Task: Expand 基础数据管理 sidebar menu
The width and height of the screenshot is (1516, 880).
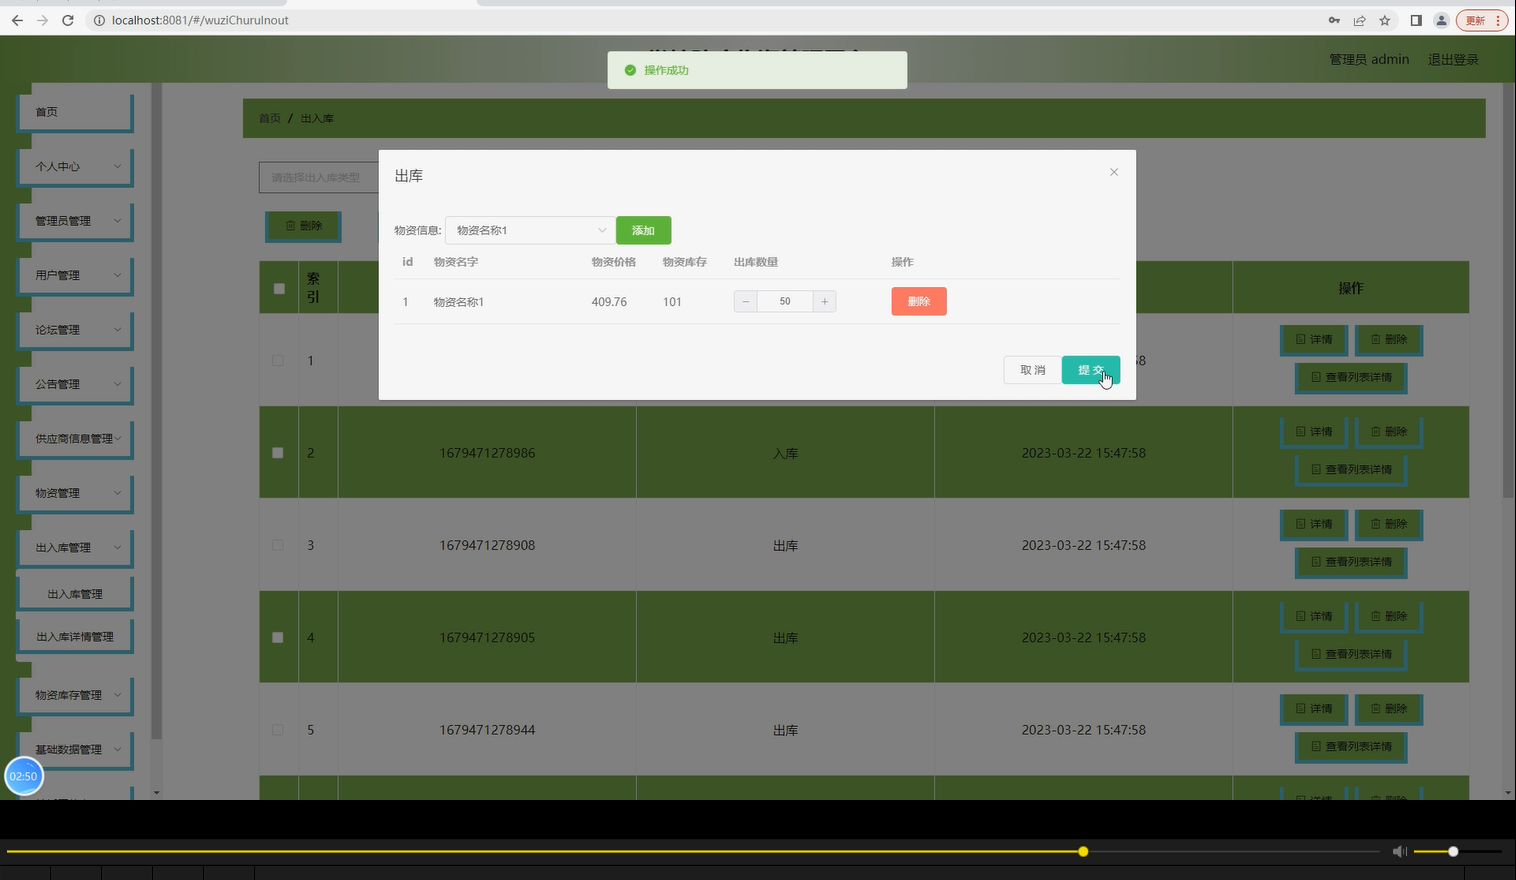Action: pyautogui.click(x=75, y=749)
